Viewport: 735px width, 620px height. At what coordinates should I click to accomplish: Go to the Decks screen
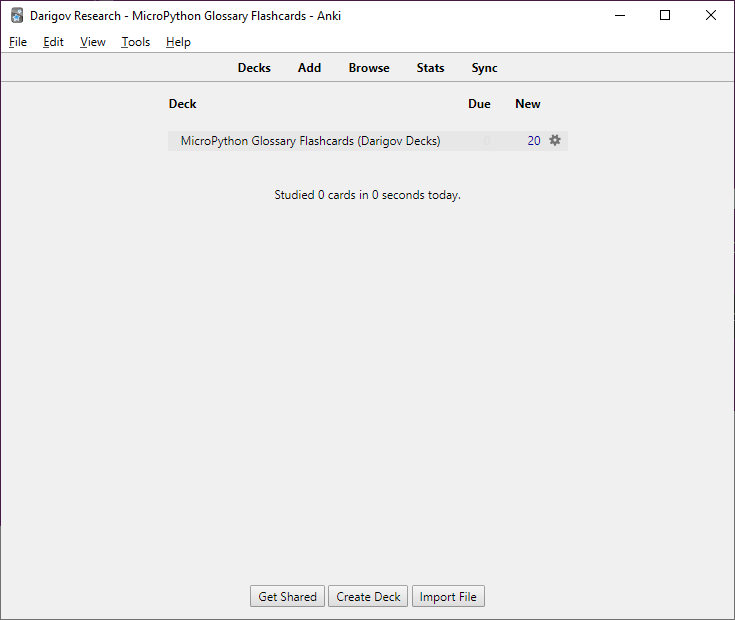pos(254,68)
